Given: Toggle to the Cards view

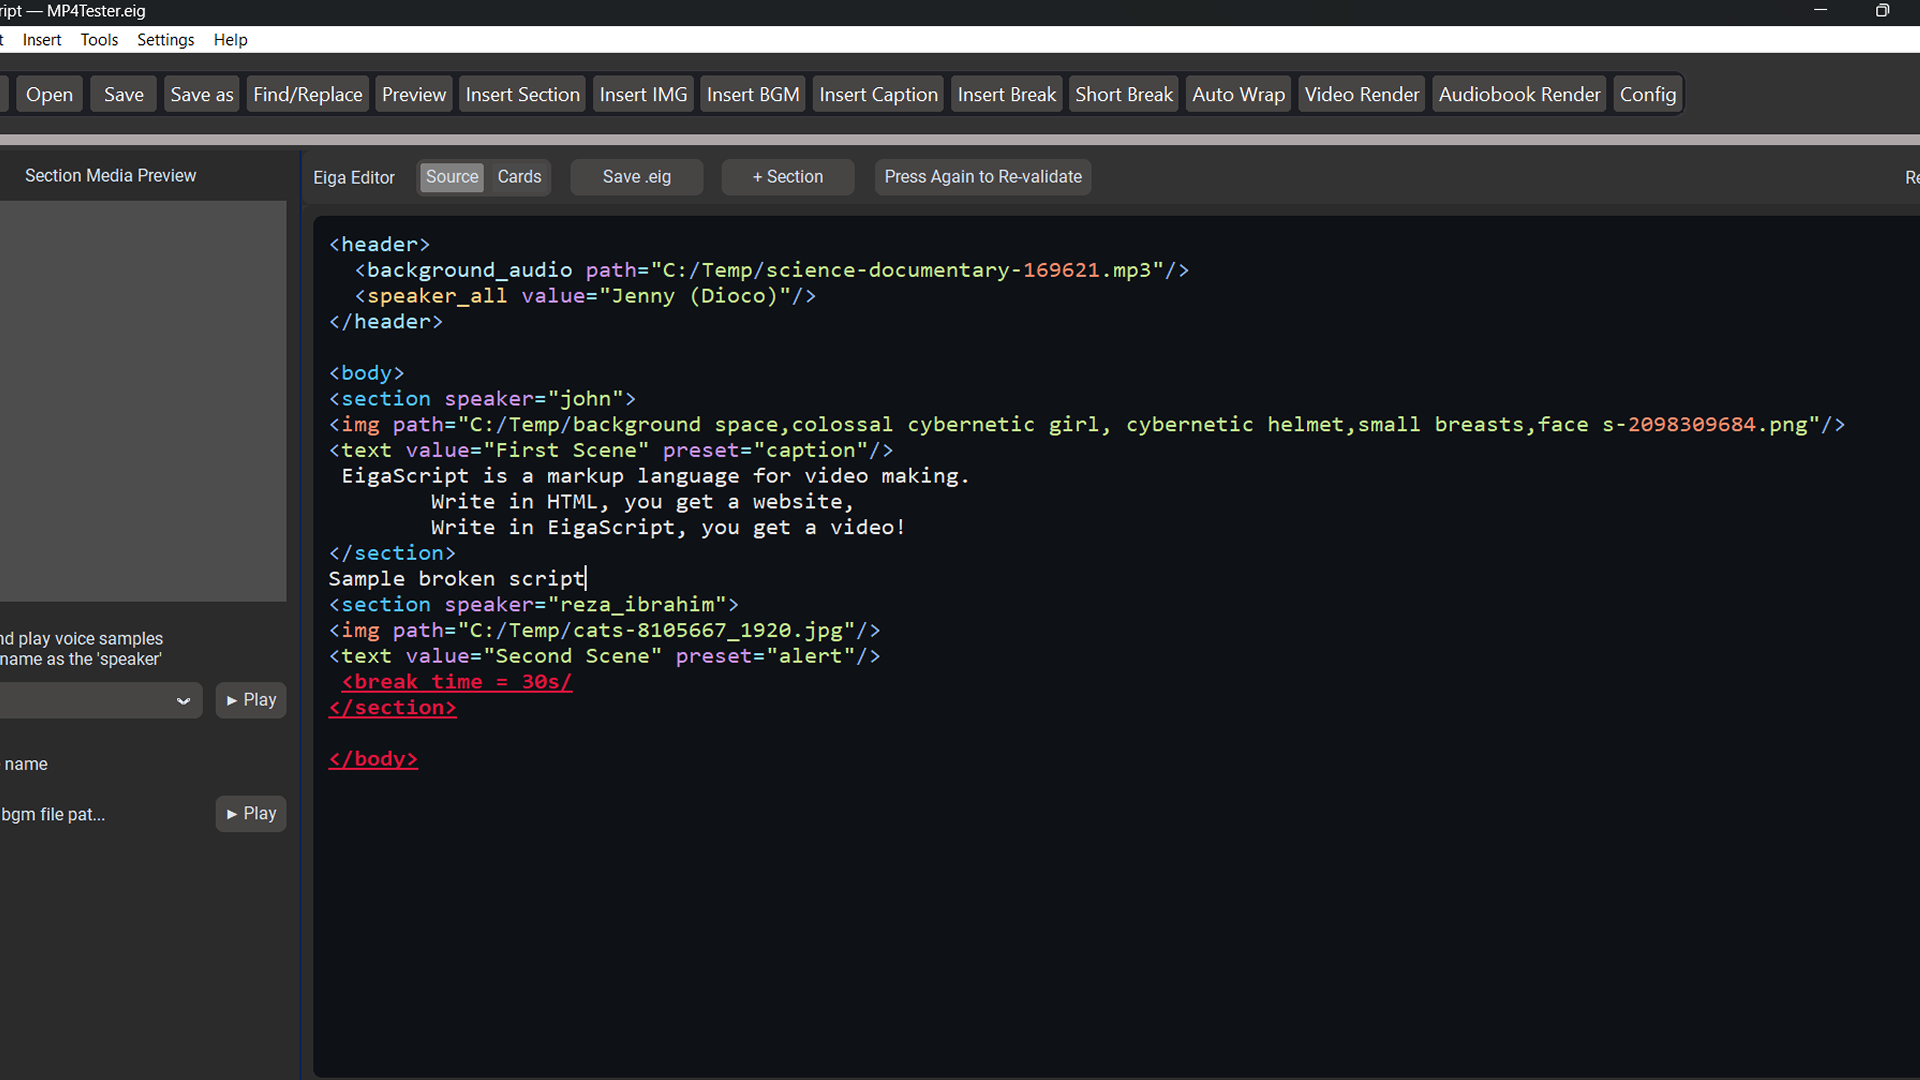Looking at the screenshot, I should pyautogui.click(x=518, y=177).
